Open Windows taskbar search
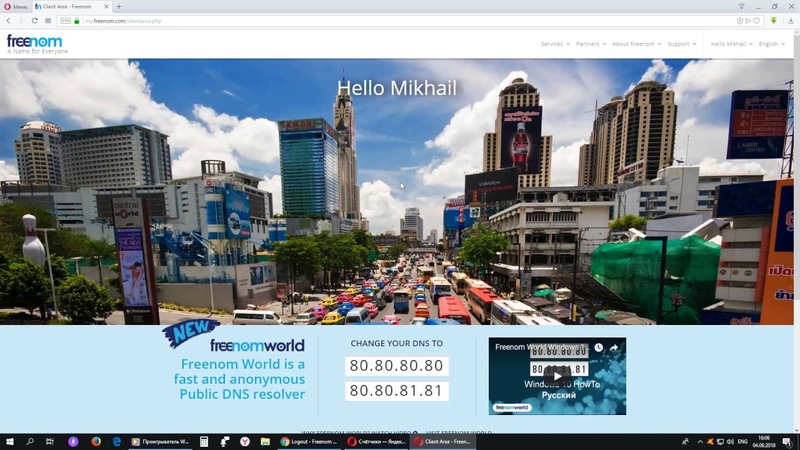This screenshot has width=800, height=450. 30,442
